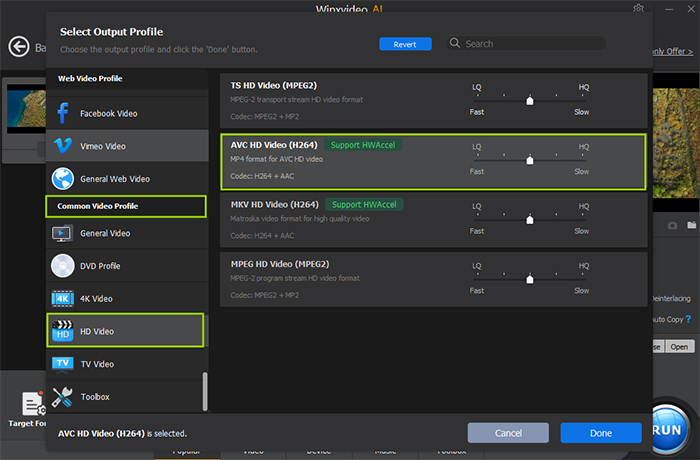This screenshot has height=460, width=700.
Task: Click Support HWAccel badge on AVC HD
Action: pos(363,145)
